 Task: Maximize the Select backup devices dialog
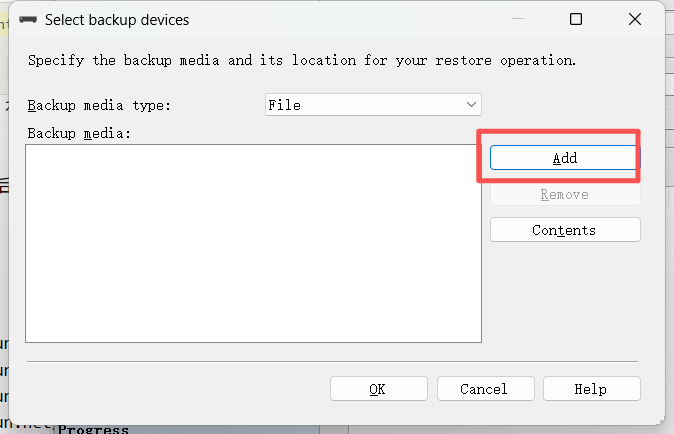point(576,19)
